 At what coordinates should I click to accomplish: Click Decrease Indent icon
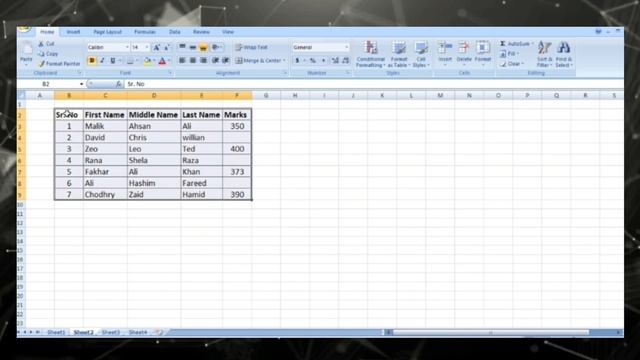coord(215,60)
